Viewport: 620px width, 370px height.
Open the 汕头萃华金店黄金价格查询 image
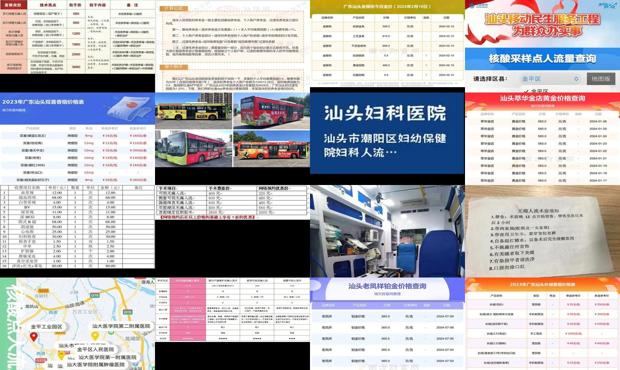coord(542,139)
